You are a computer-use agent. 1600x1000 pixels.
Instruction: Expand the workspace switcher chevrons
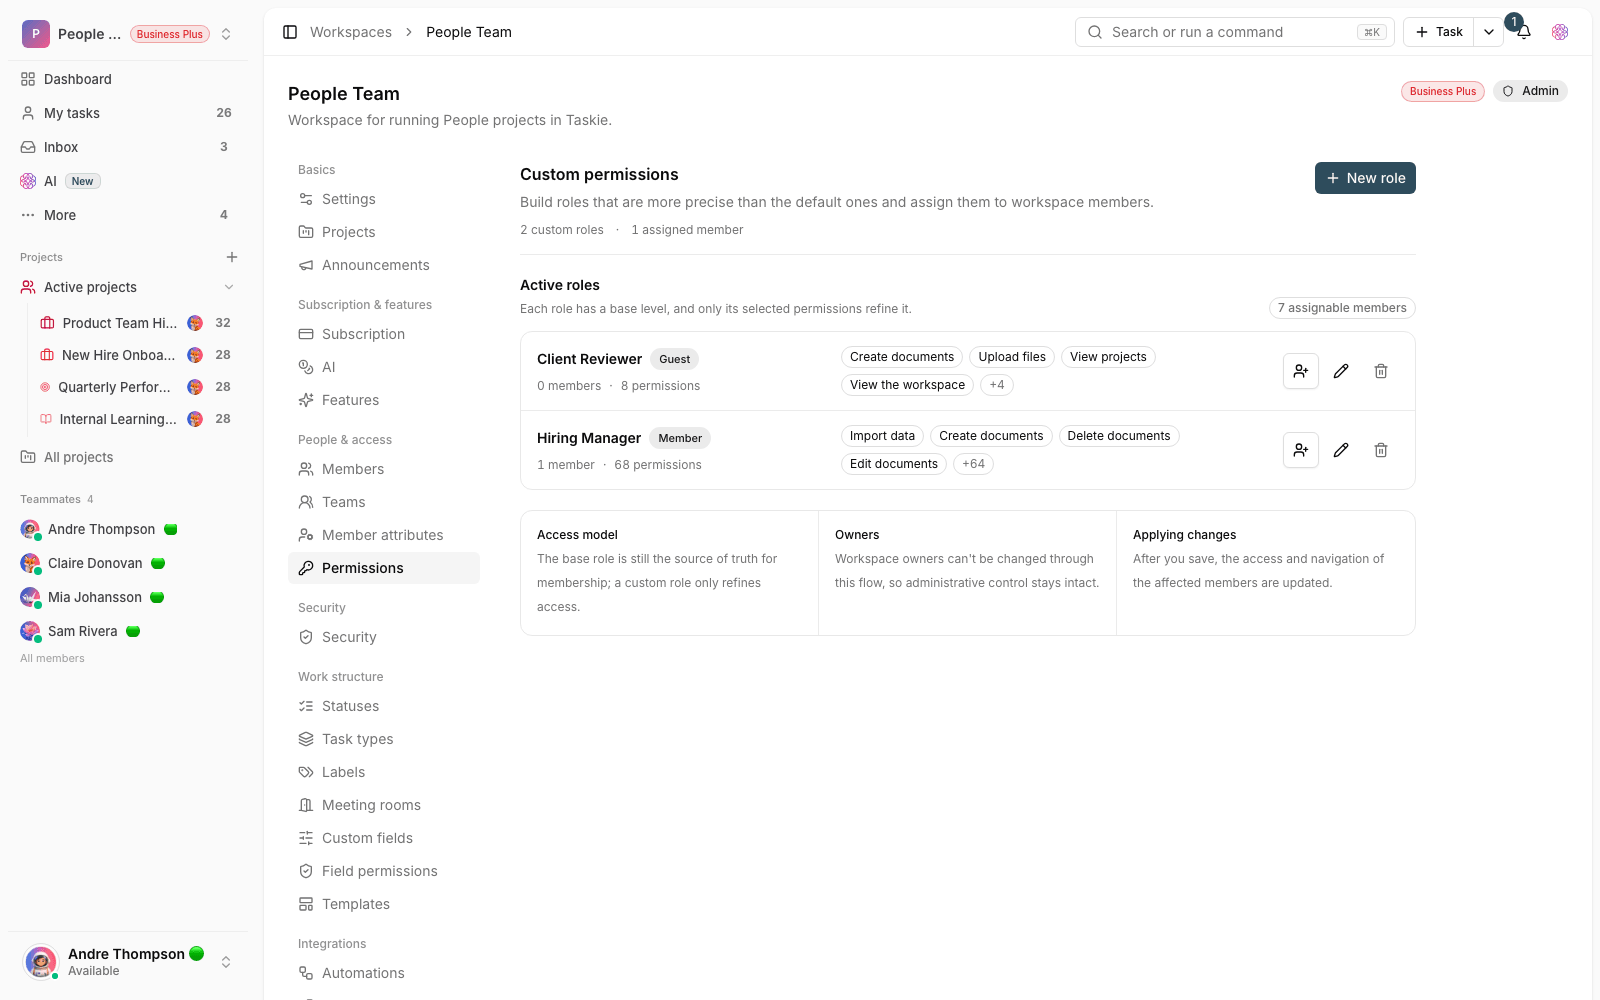(x=226, y=34)
